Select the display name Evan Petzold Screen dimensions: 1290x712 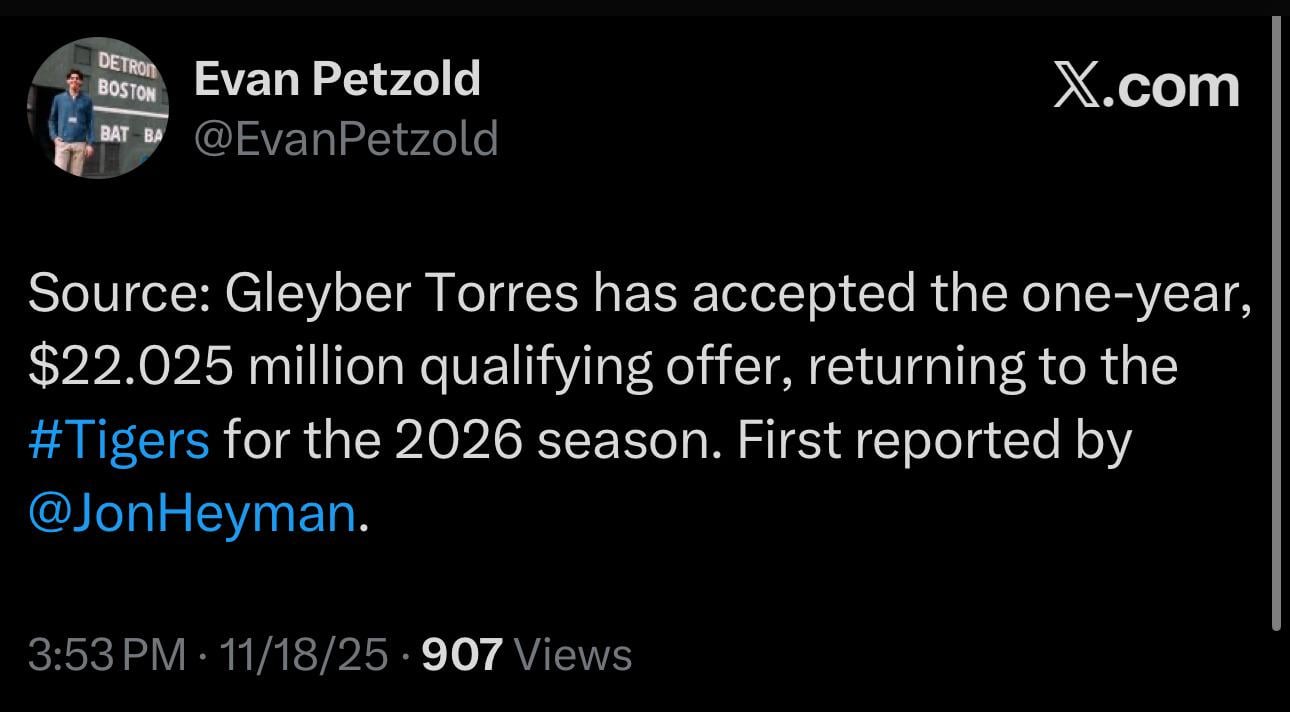[x=338, y=78]
